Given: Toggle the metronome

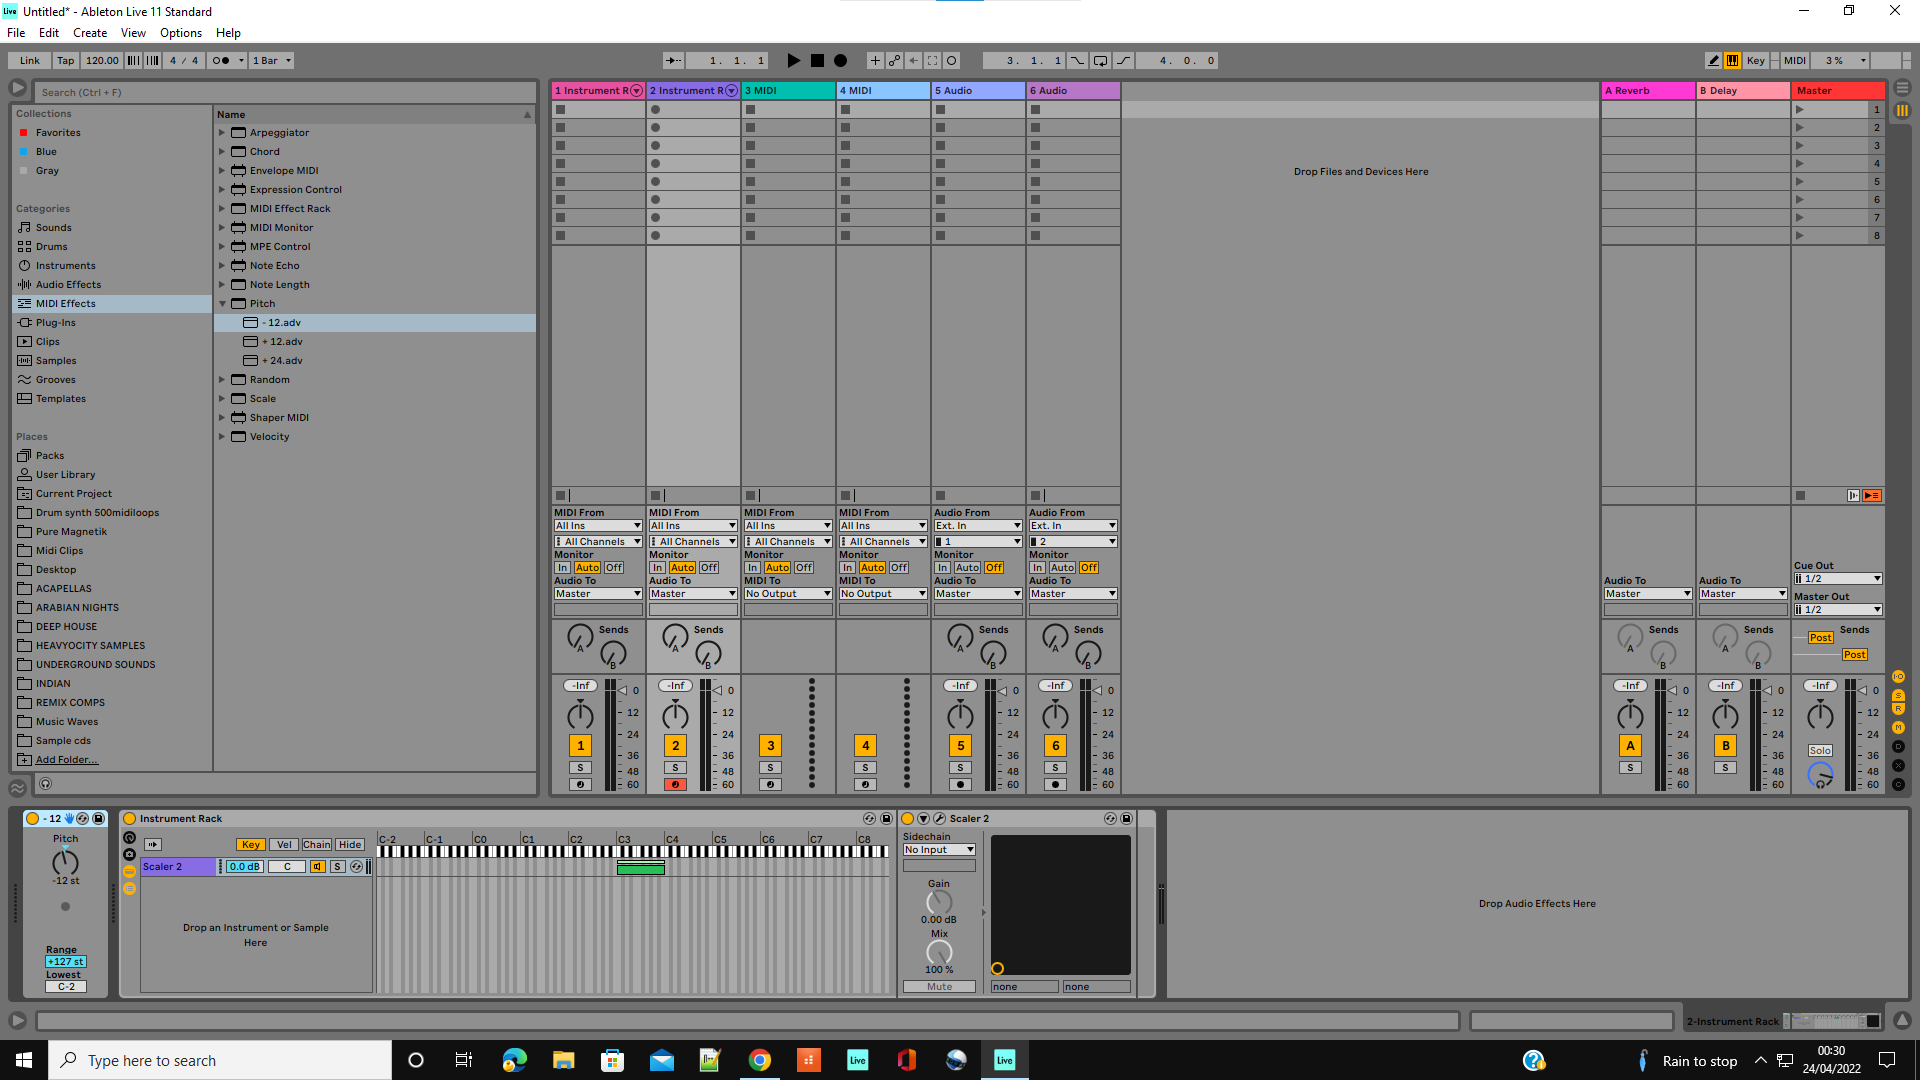Looking at the screenshot, I should 227,61.
